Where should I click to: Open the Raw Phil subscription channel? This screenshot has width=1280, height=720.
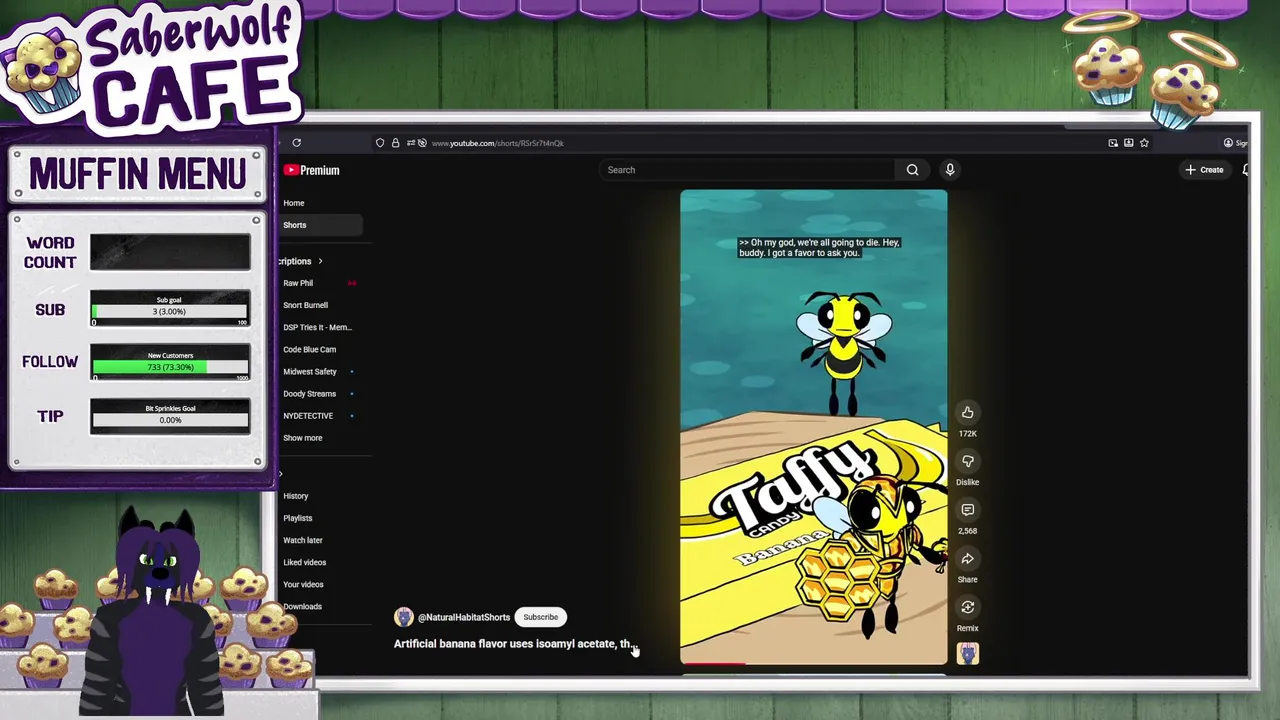298,283
